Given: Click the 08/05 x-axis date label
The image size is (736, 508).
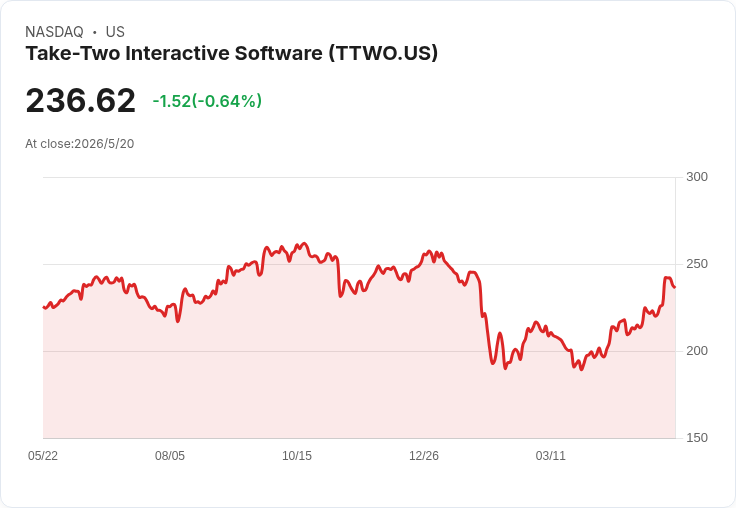Looking at the screenshot, I should click(170, 455).
